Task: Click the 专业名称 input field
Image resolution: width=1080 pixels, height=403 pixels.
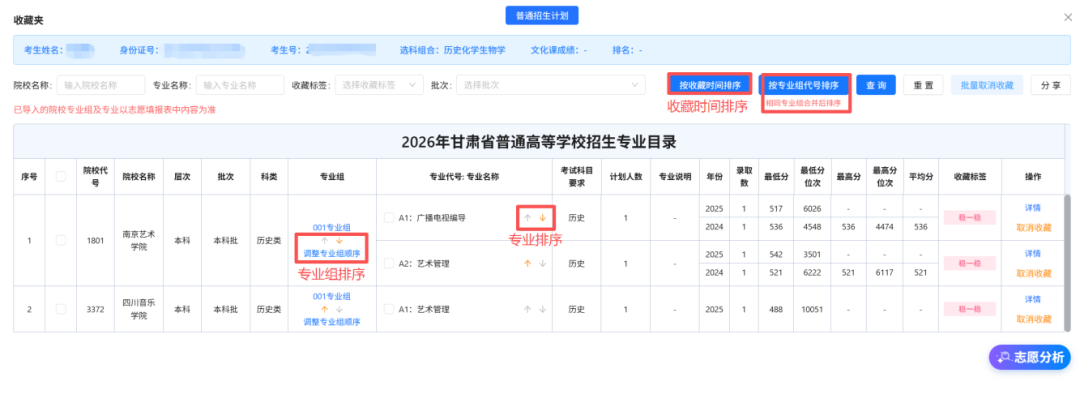Action: [x=240, y=85]
